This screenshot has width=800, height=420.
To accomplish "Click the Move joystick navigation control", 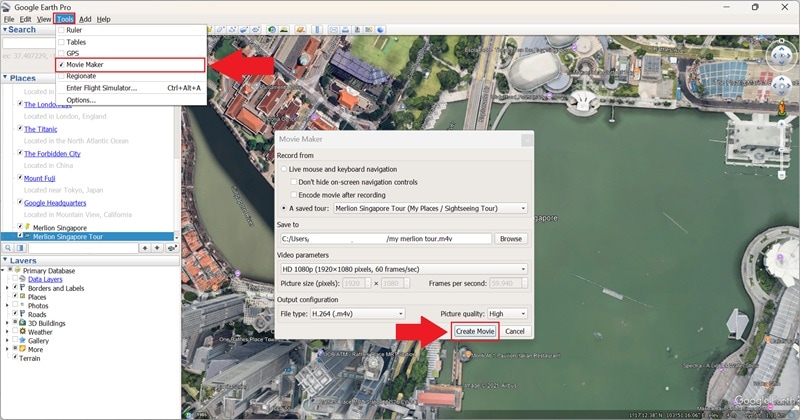I will (x=781, y=86).
